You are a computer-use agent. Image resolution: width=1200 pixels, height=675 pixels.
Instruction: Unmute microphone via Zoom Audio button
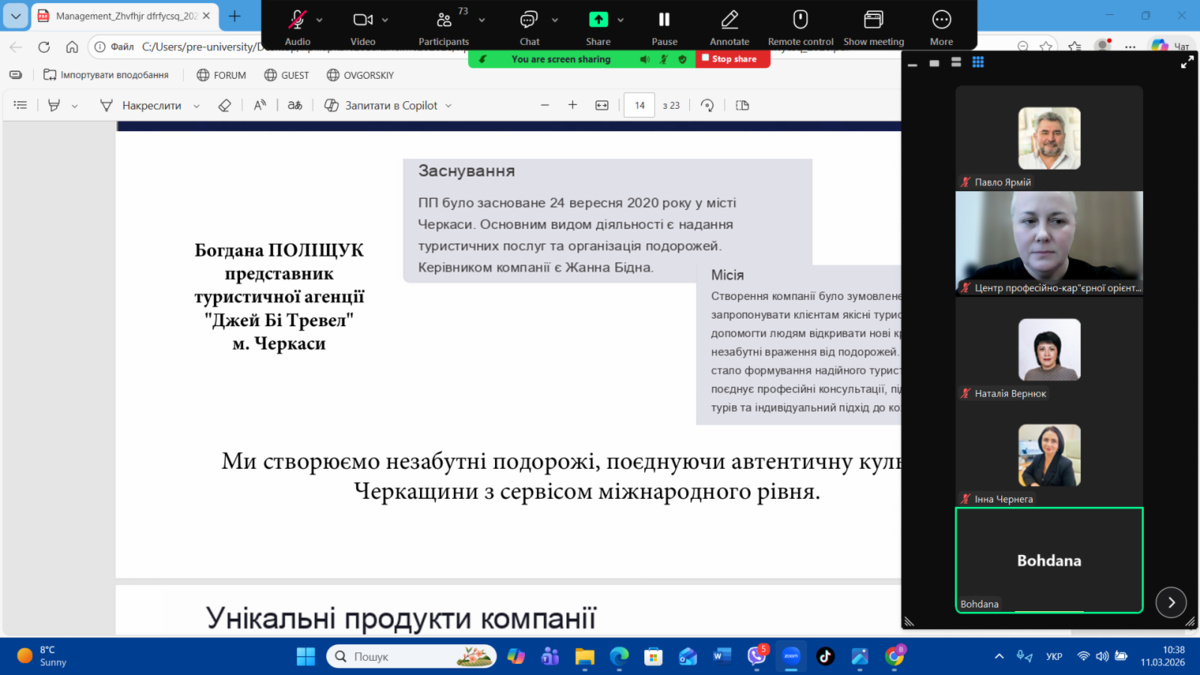pos(297,21)
